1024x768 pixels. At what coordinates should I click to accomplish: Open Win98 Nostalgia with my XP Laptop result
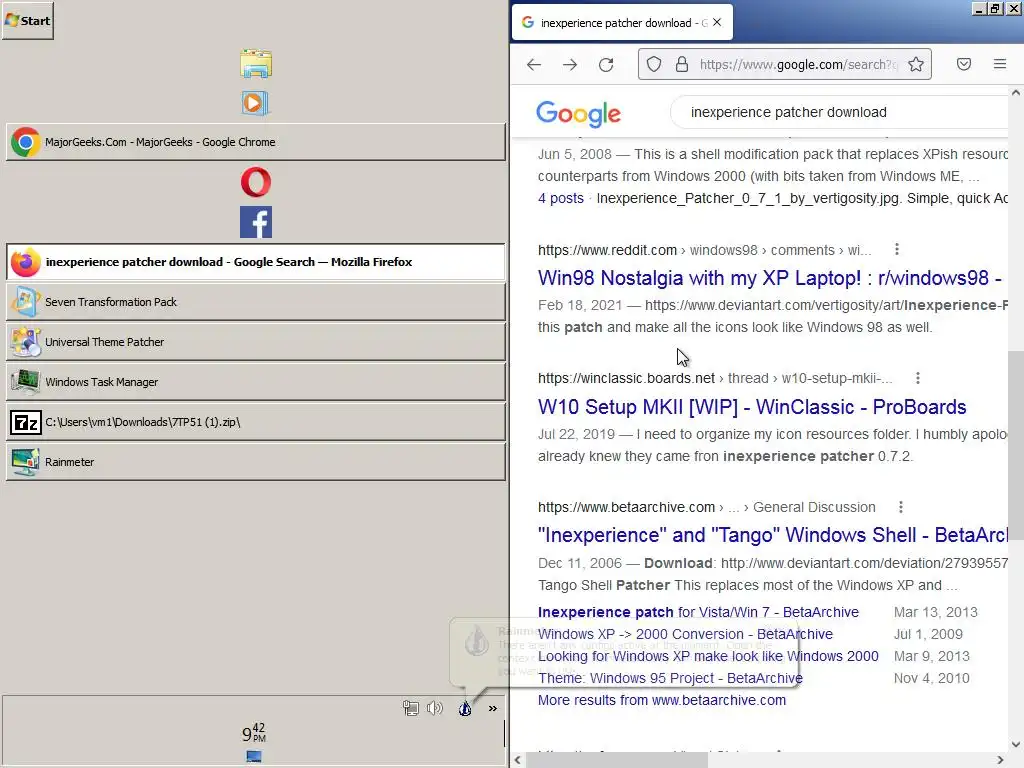(769, 278)
